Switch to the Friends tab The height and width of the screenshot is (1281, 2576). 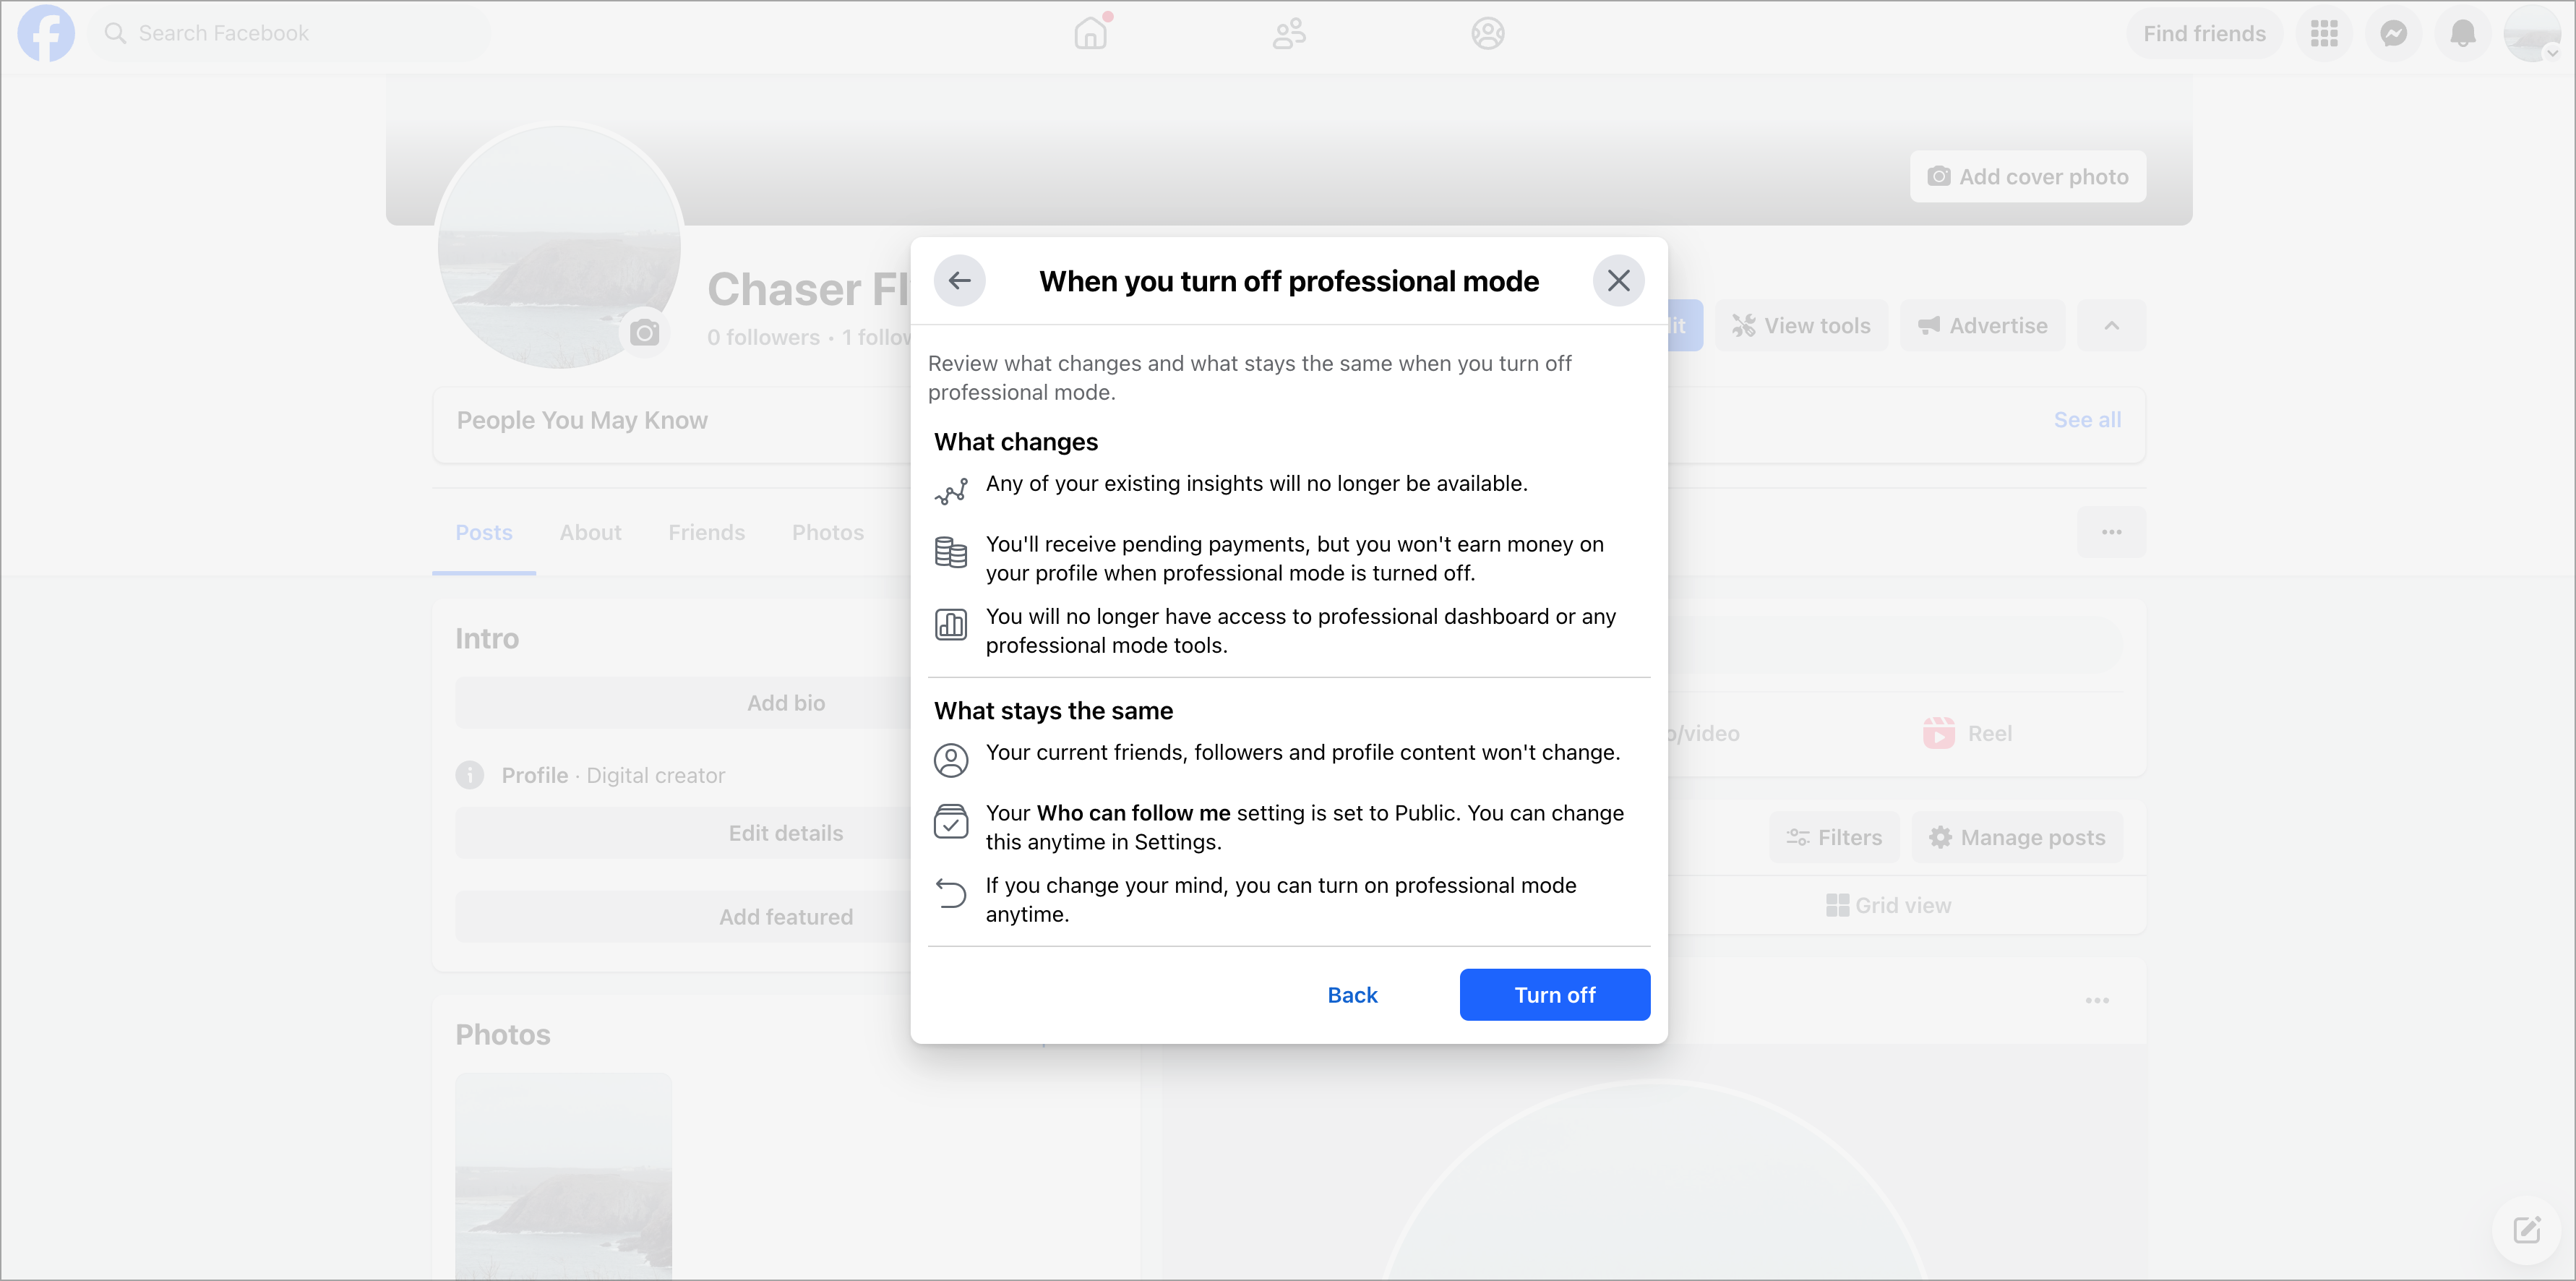point(706,532)
